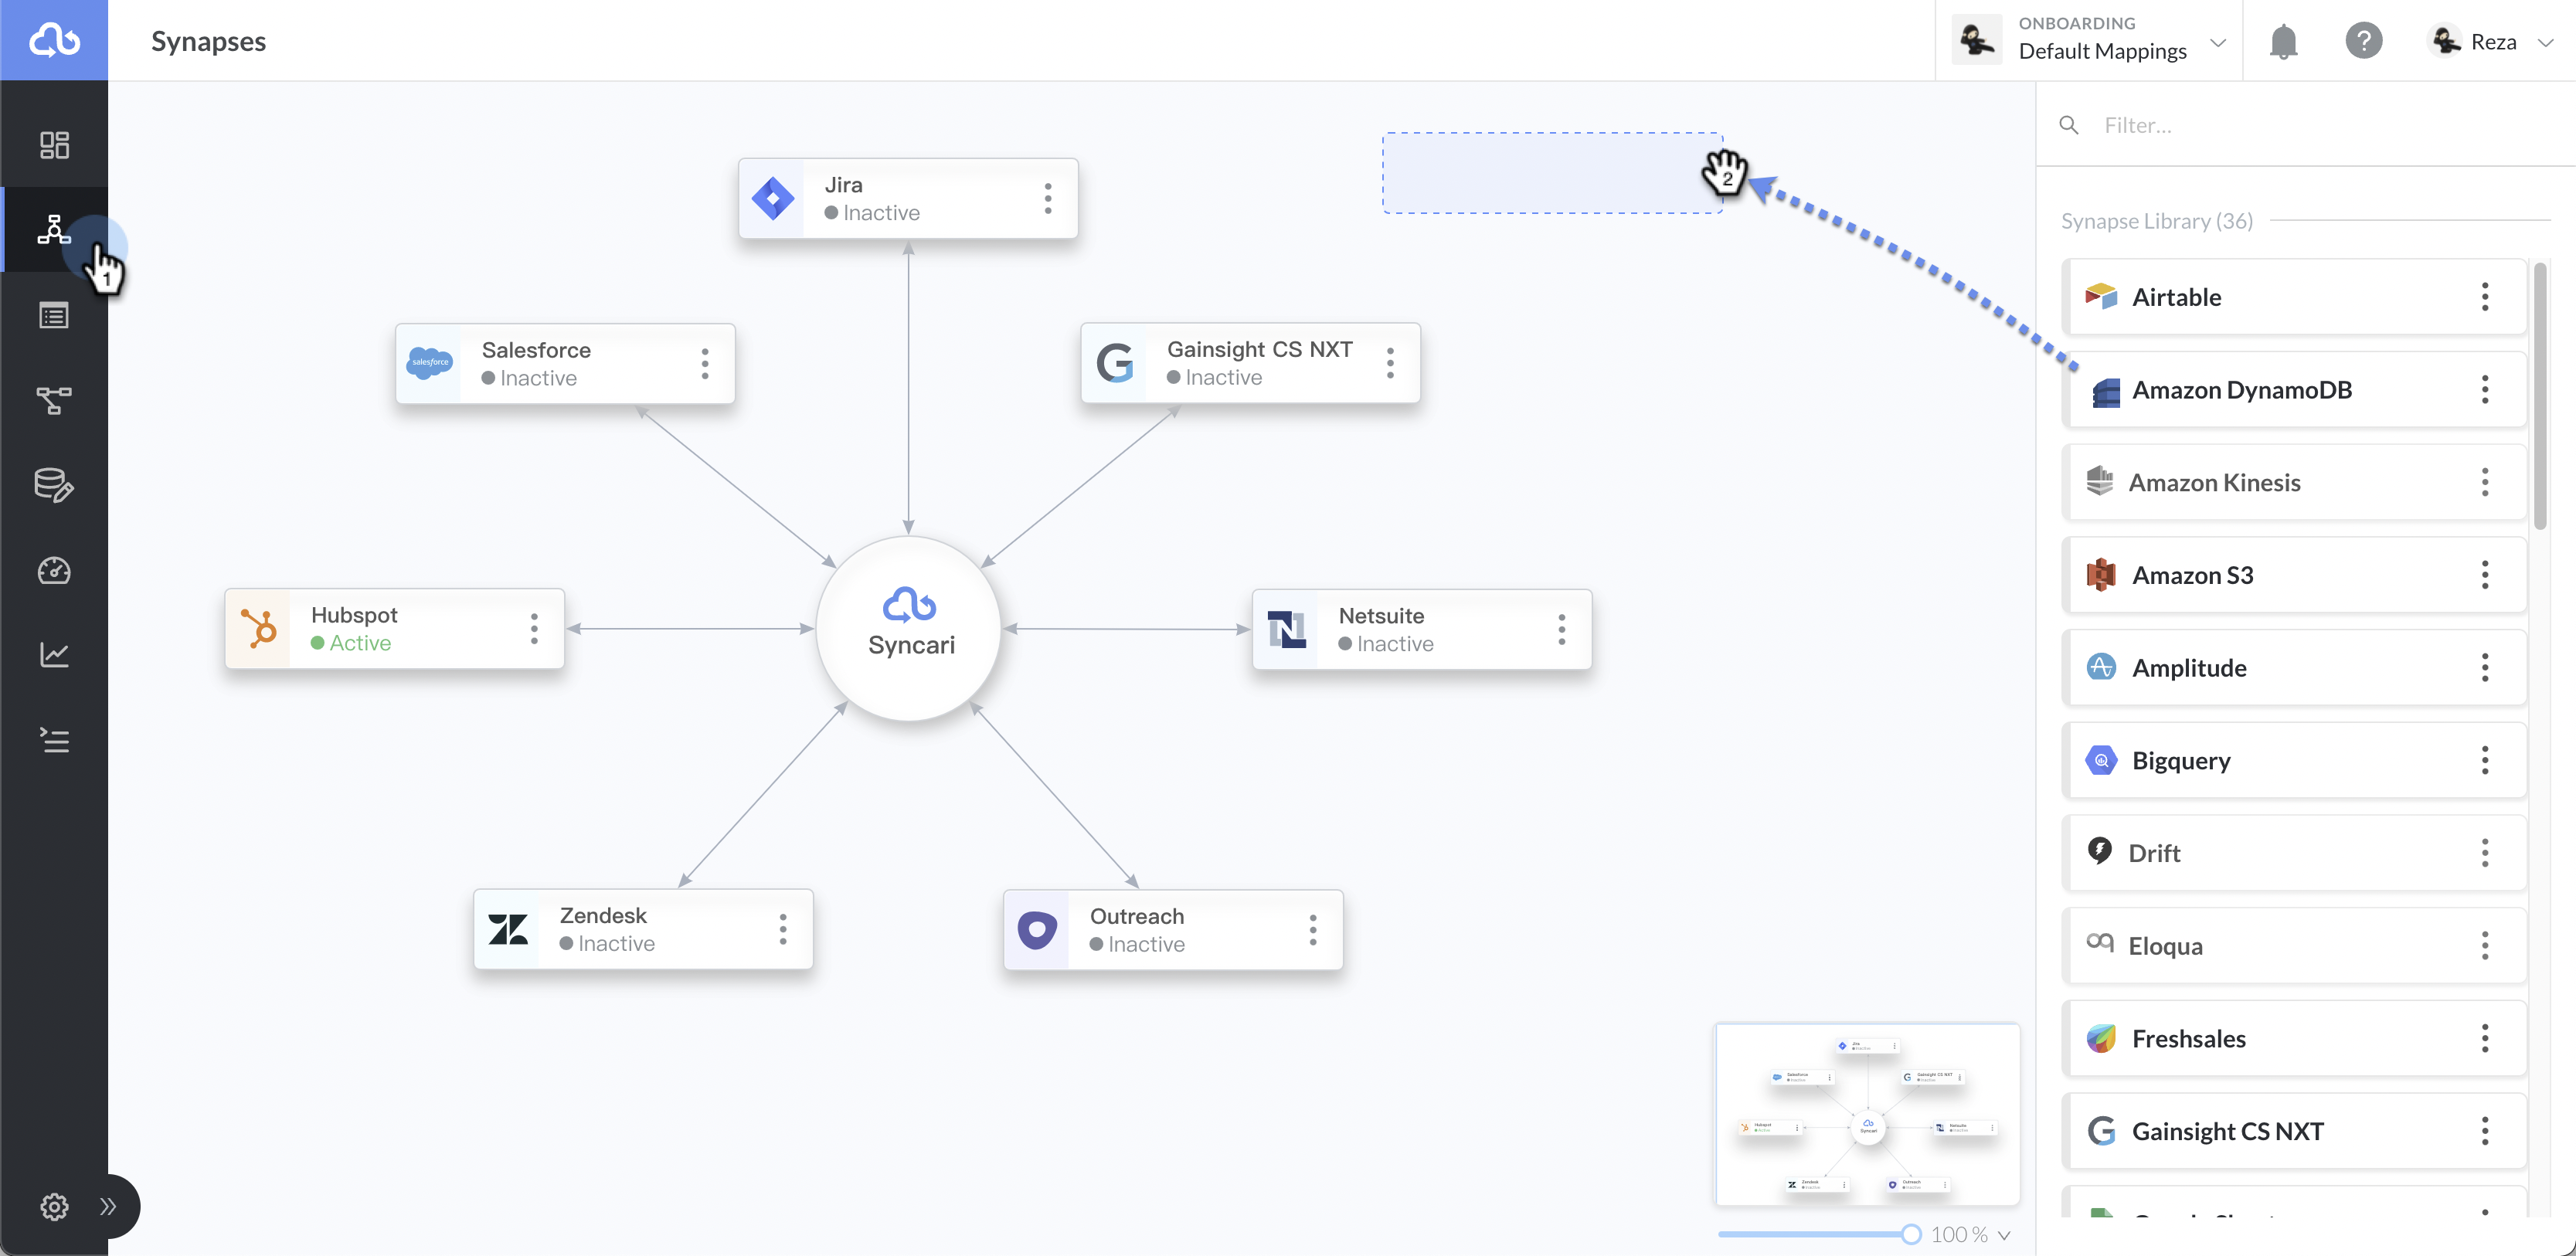2576x1256 pixels.
Task: Open the Pipelines icon in left sidebar
Action: [54, 400]
